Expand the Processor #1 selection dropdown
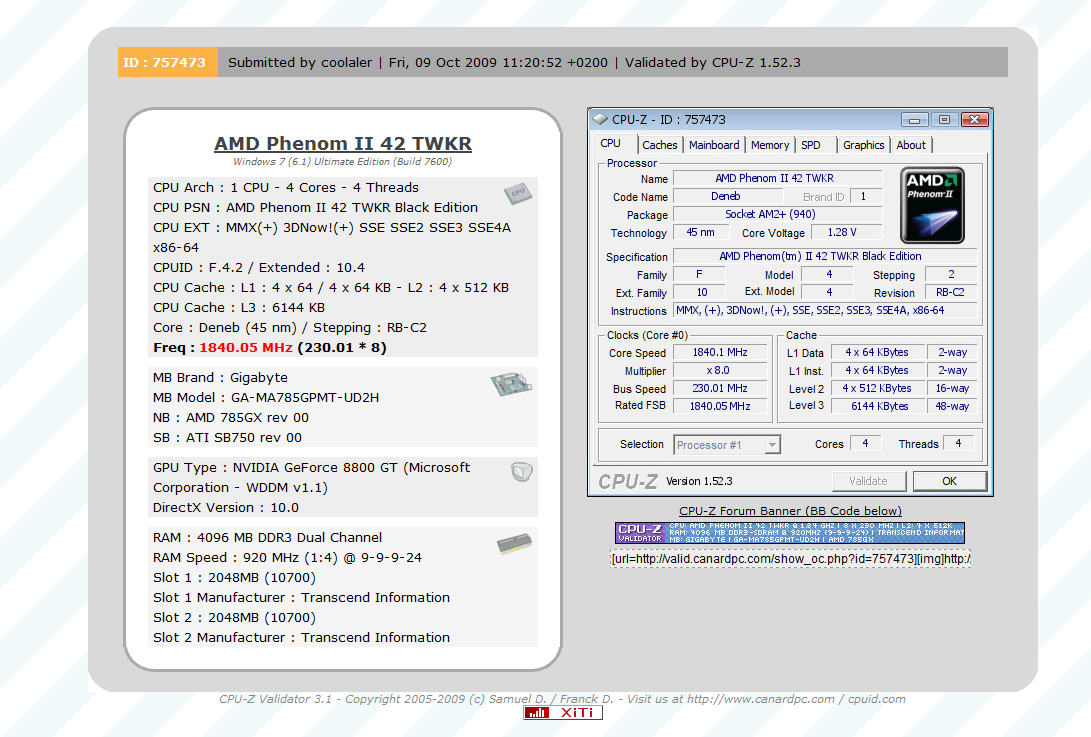Image resolution: width=1091 pixels, height=737 pixels. [x=772, y=445]
